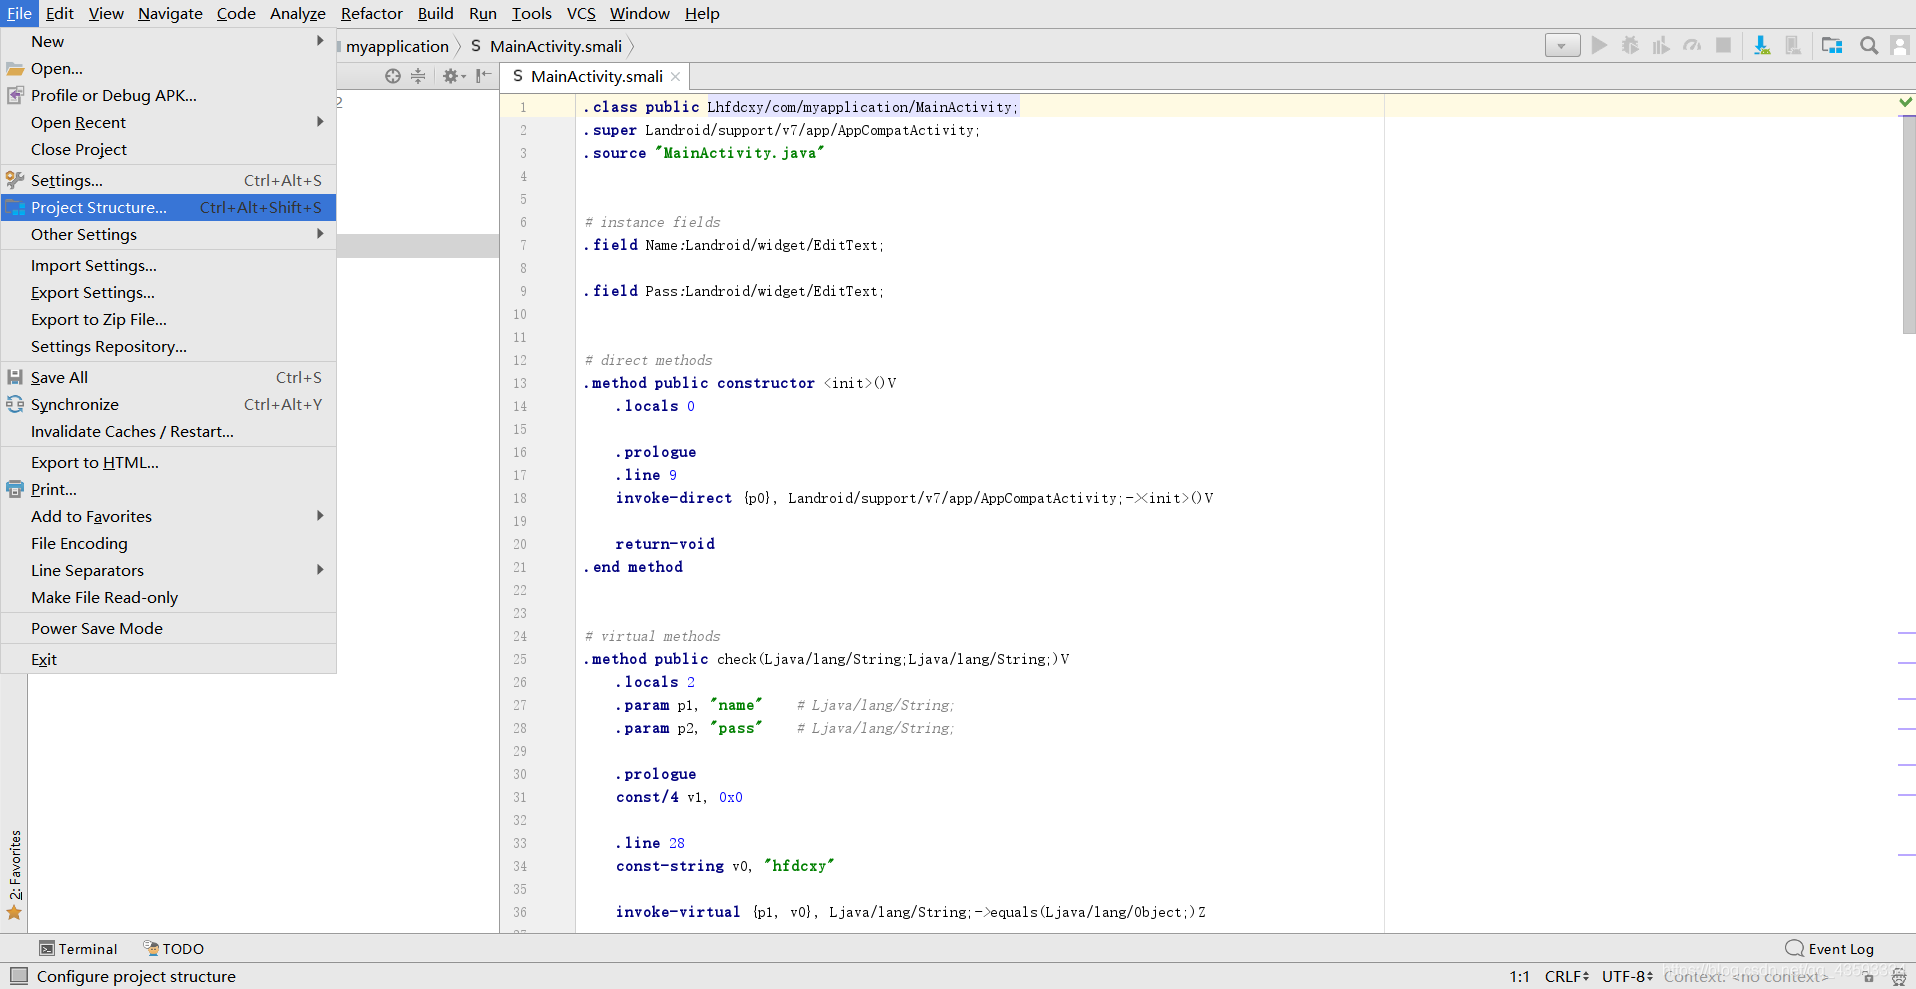Open AVD Manager device icon
The height and width of the screenshot is (989, 1916).
pos(1793,45)
